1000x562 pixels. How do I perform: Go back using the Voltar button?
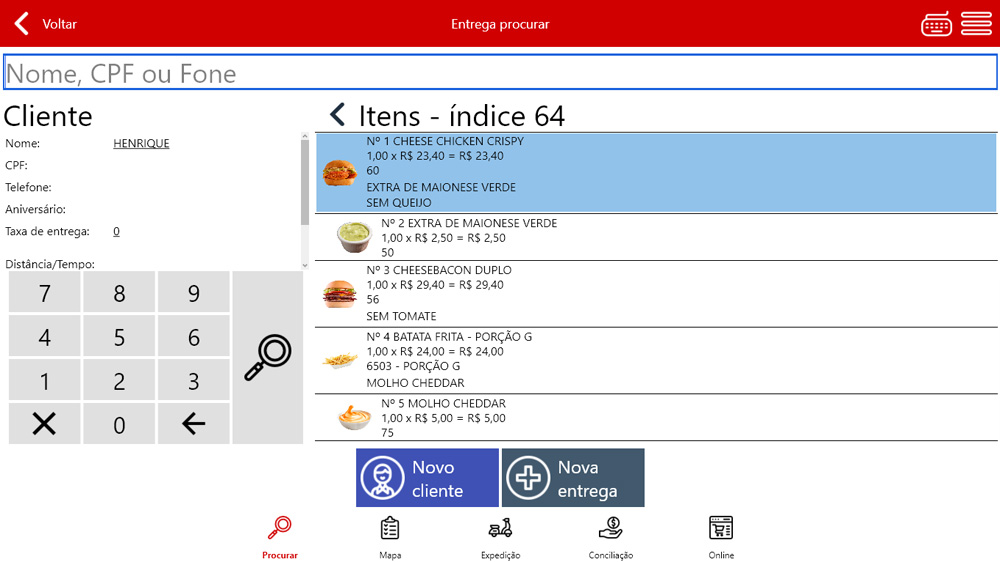[x=45, y=24]
